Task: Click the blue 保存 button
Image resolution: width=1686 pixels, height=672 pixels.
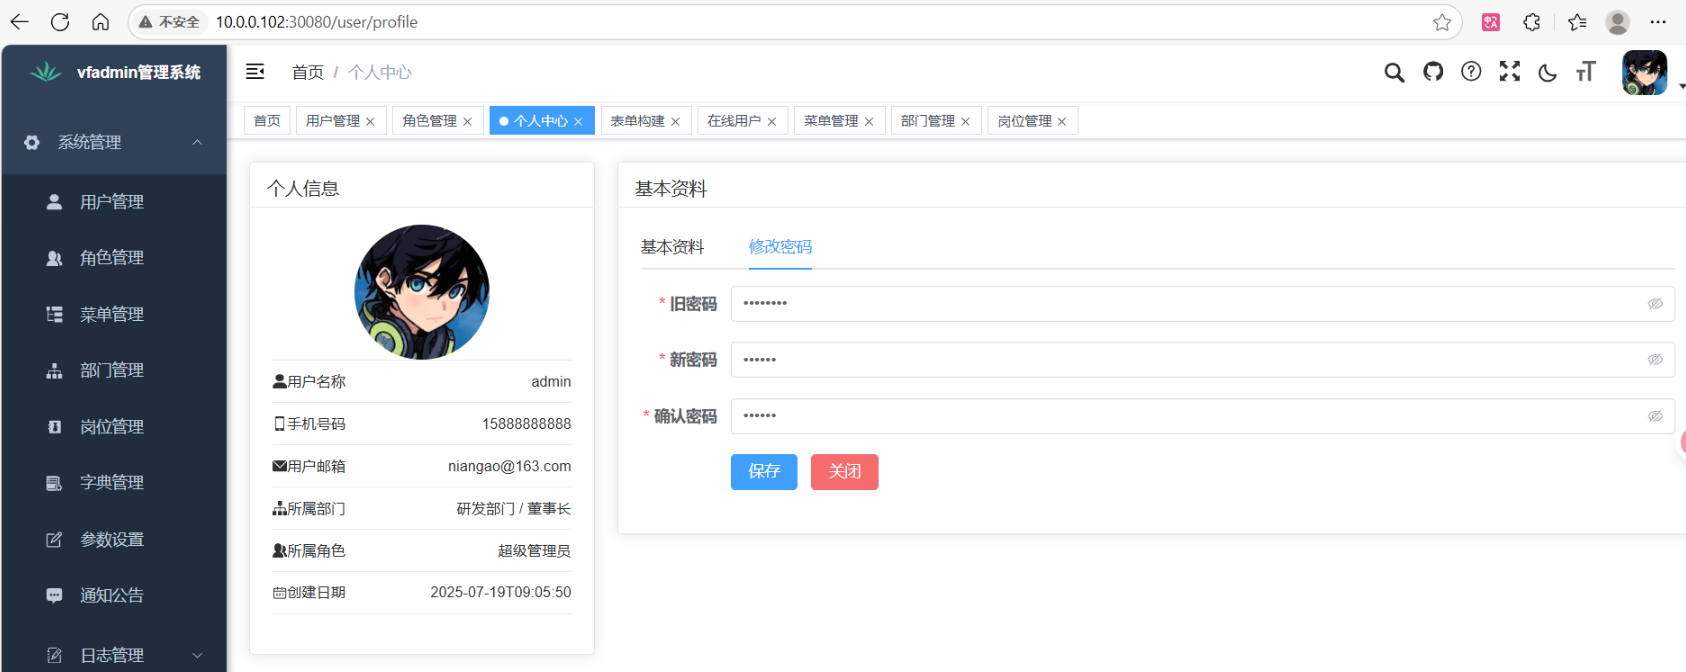Action: pos(764,472)
